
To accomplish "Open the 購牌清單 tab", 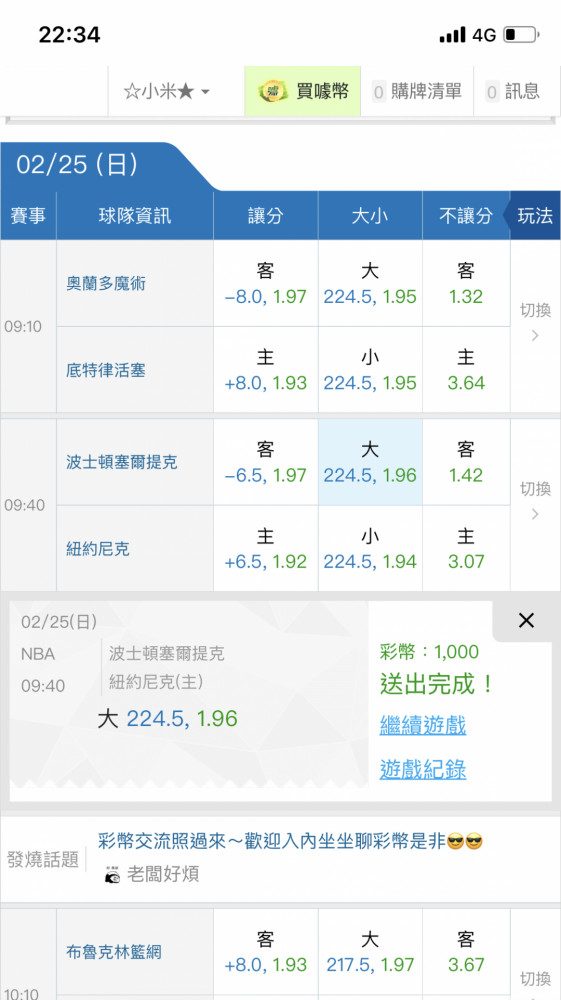I will click(417, 91).
